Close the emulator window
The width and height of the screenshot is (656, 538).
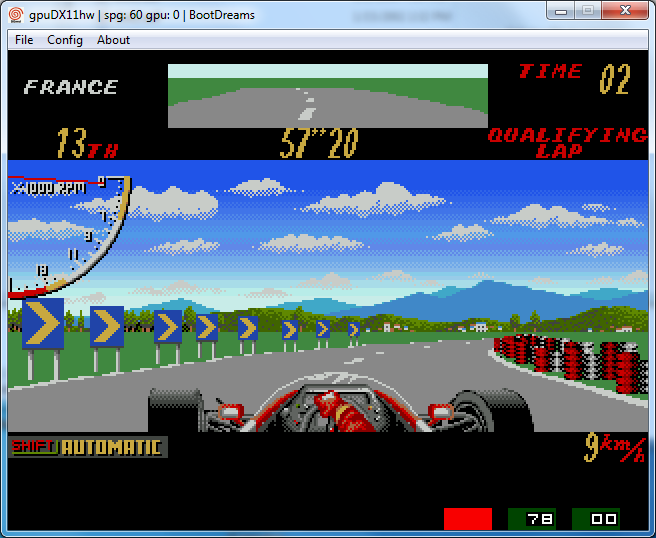625,11
